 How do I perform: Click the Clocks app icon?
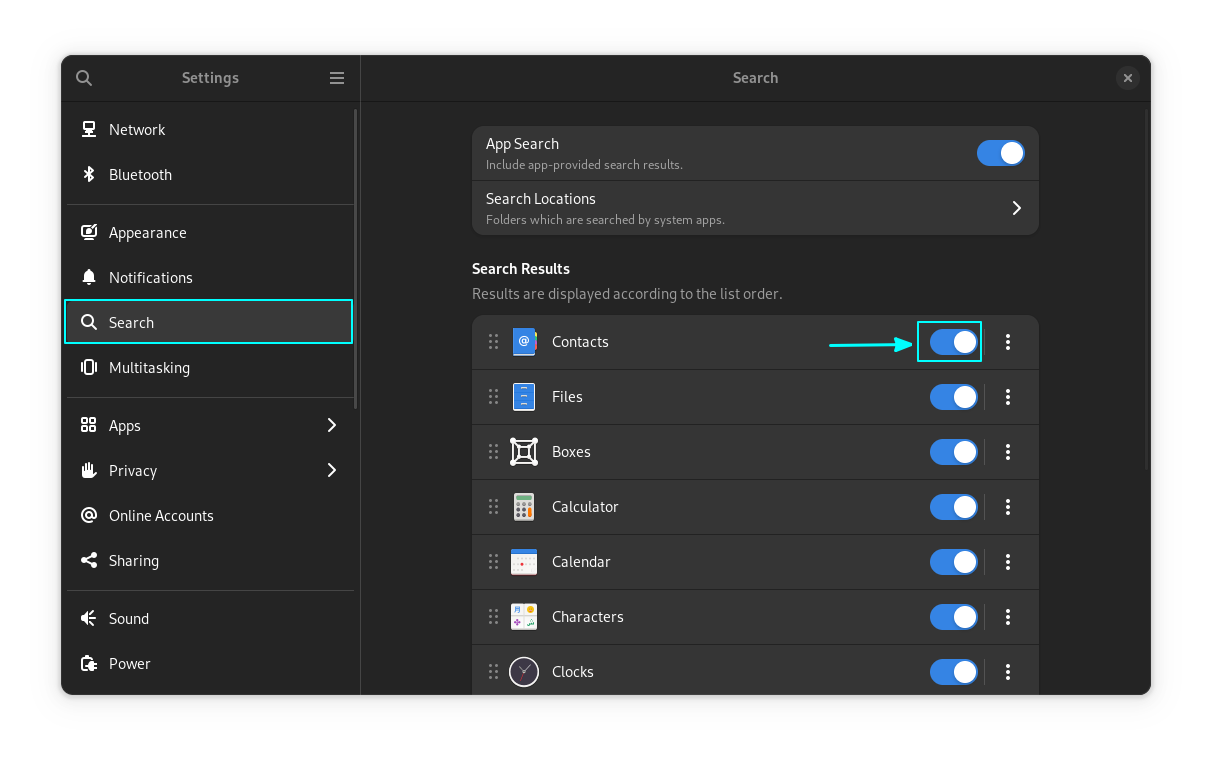(524, 672)
